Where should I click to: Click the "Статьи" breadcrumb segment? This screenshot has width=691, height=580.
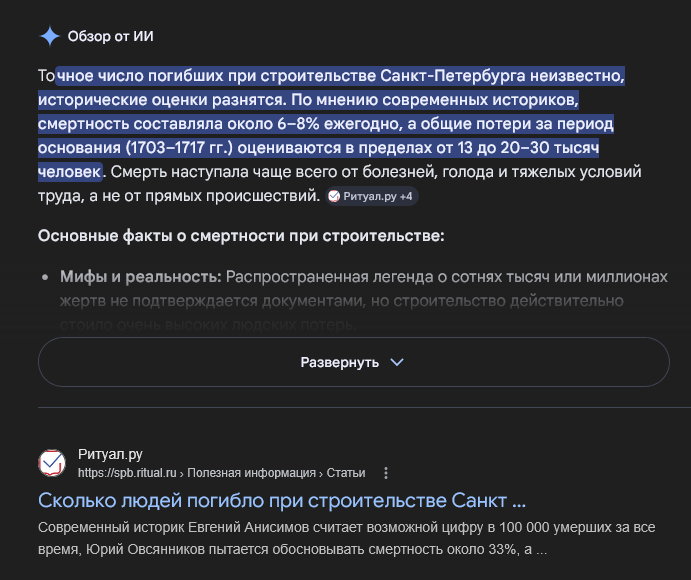coord(344,473)
